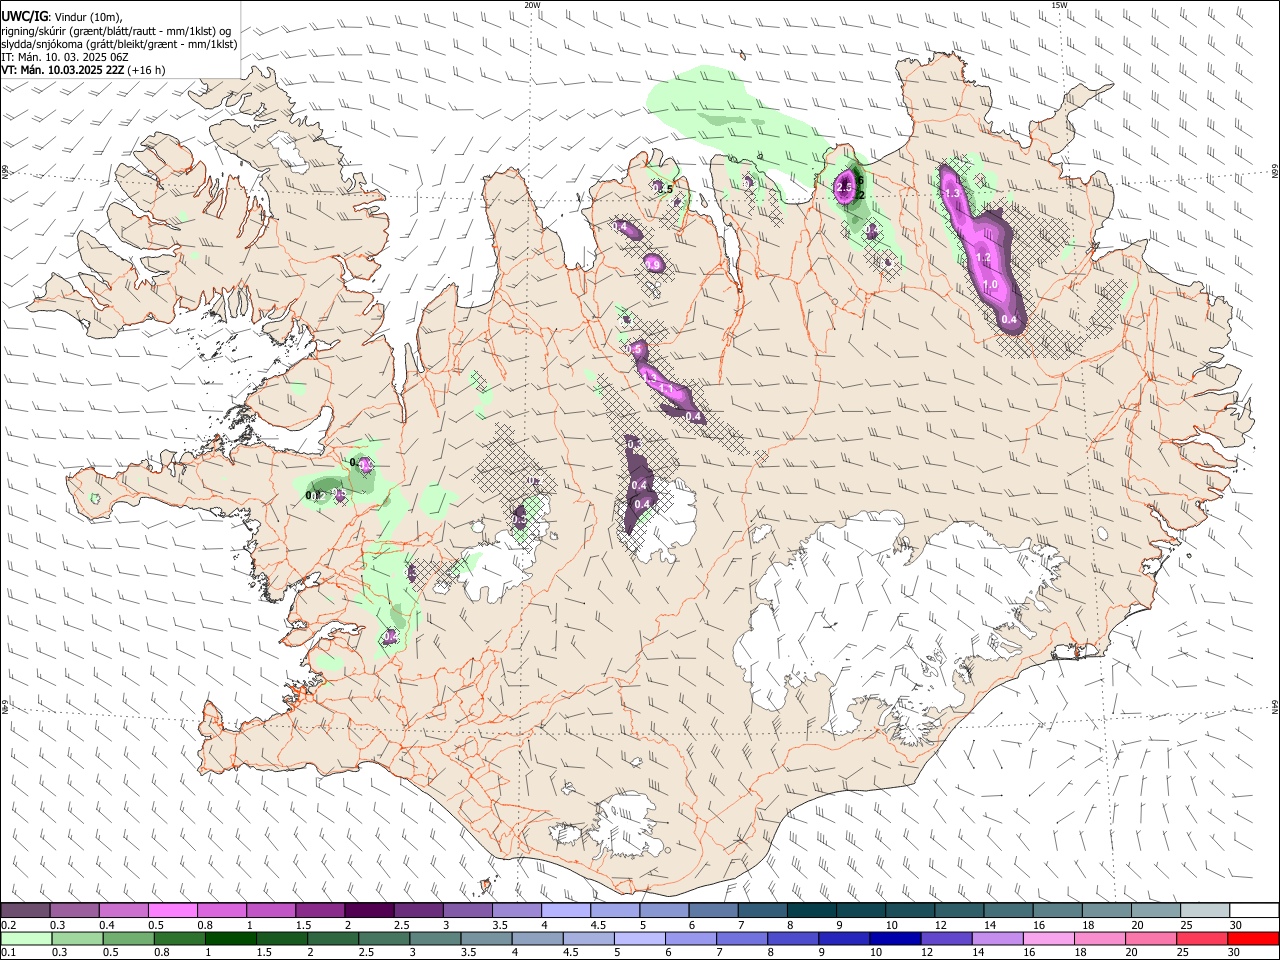Pick lower-row swatch between 2.5 and 3
The width and height of the screenshot is (1280, 960).
coord(384,938)
